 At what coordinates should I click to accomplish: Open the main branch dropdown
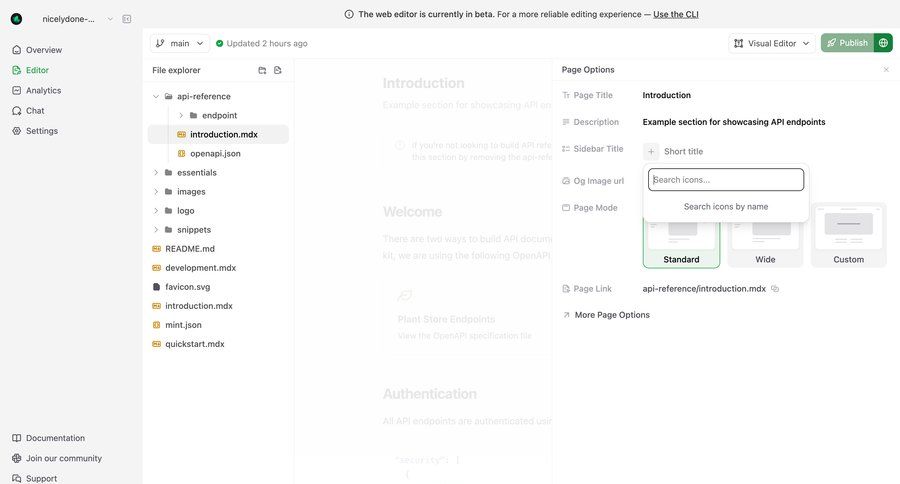(x=180, y=43)
